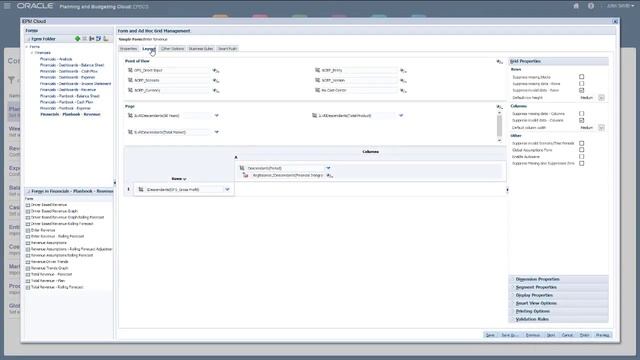This screenshot has width=640, height=360.
Task: Click dimension icon of Descendants(Period) column
Action: [242, 168]
